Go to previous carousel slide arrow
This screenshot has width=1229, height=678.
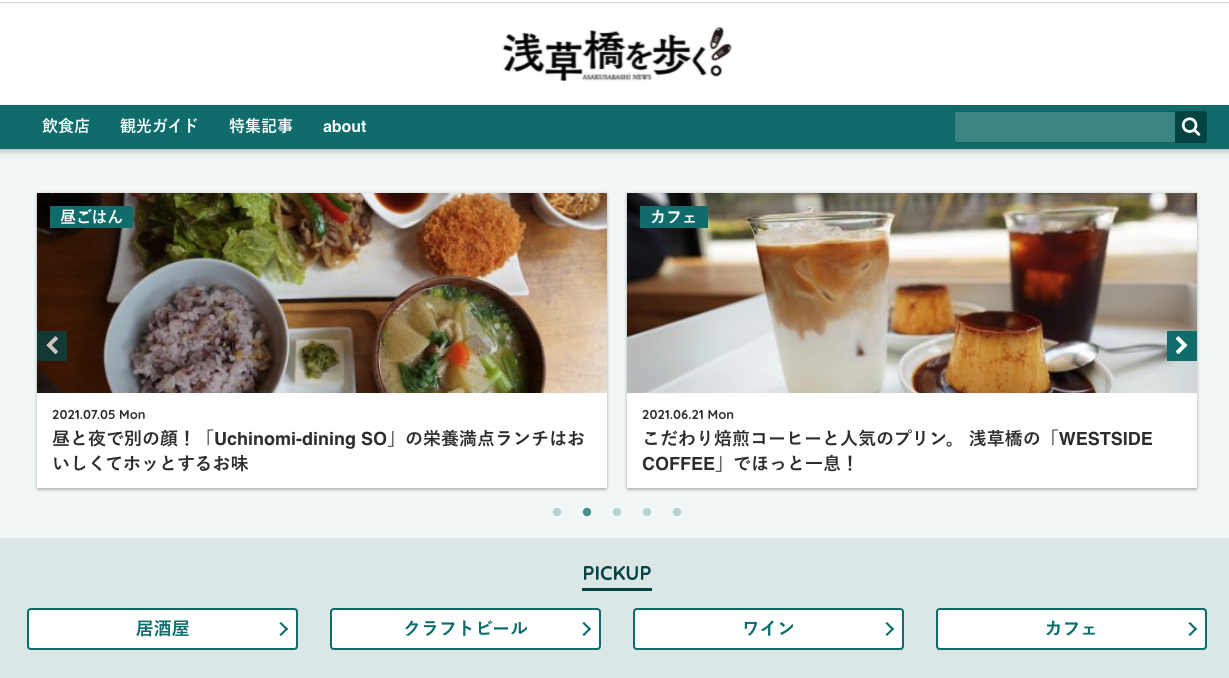coord(52,346)
